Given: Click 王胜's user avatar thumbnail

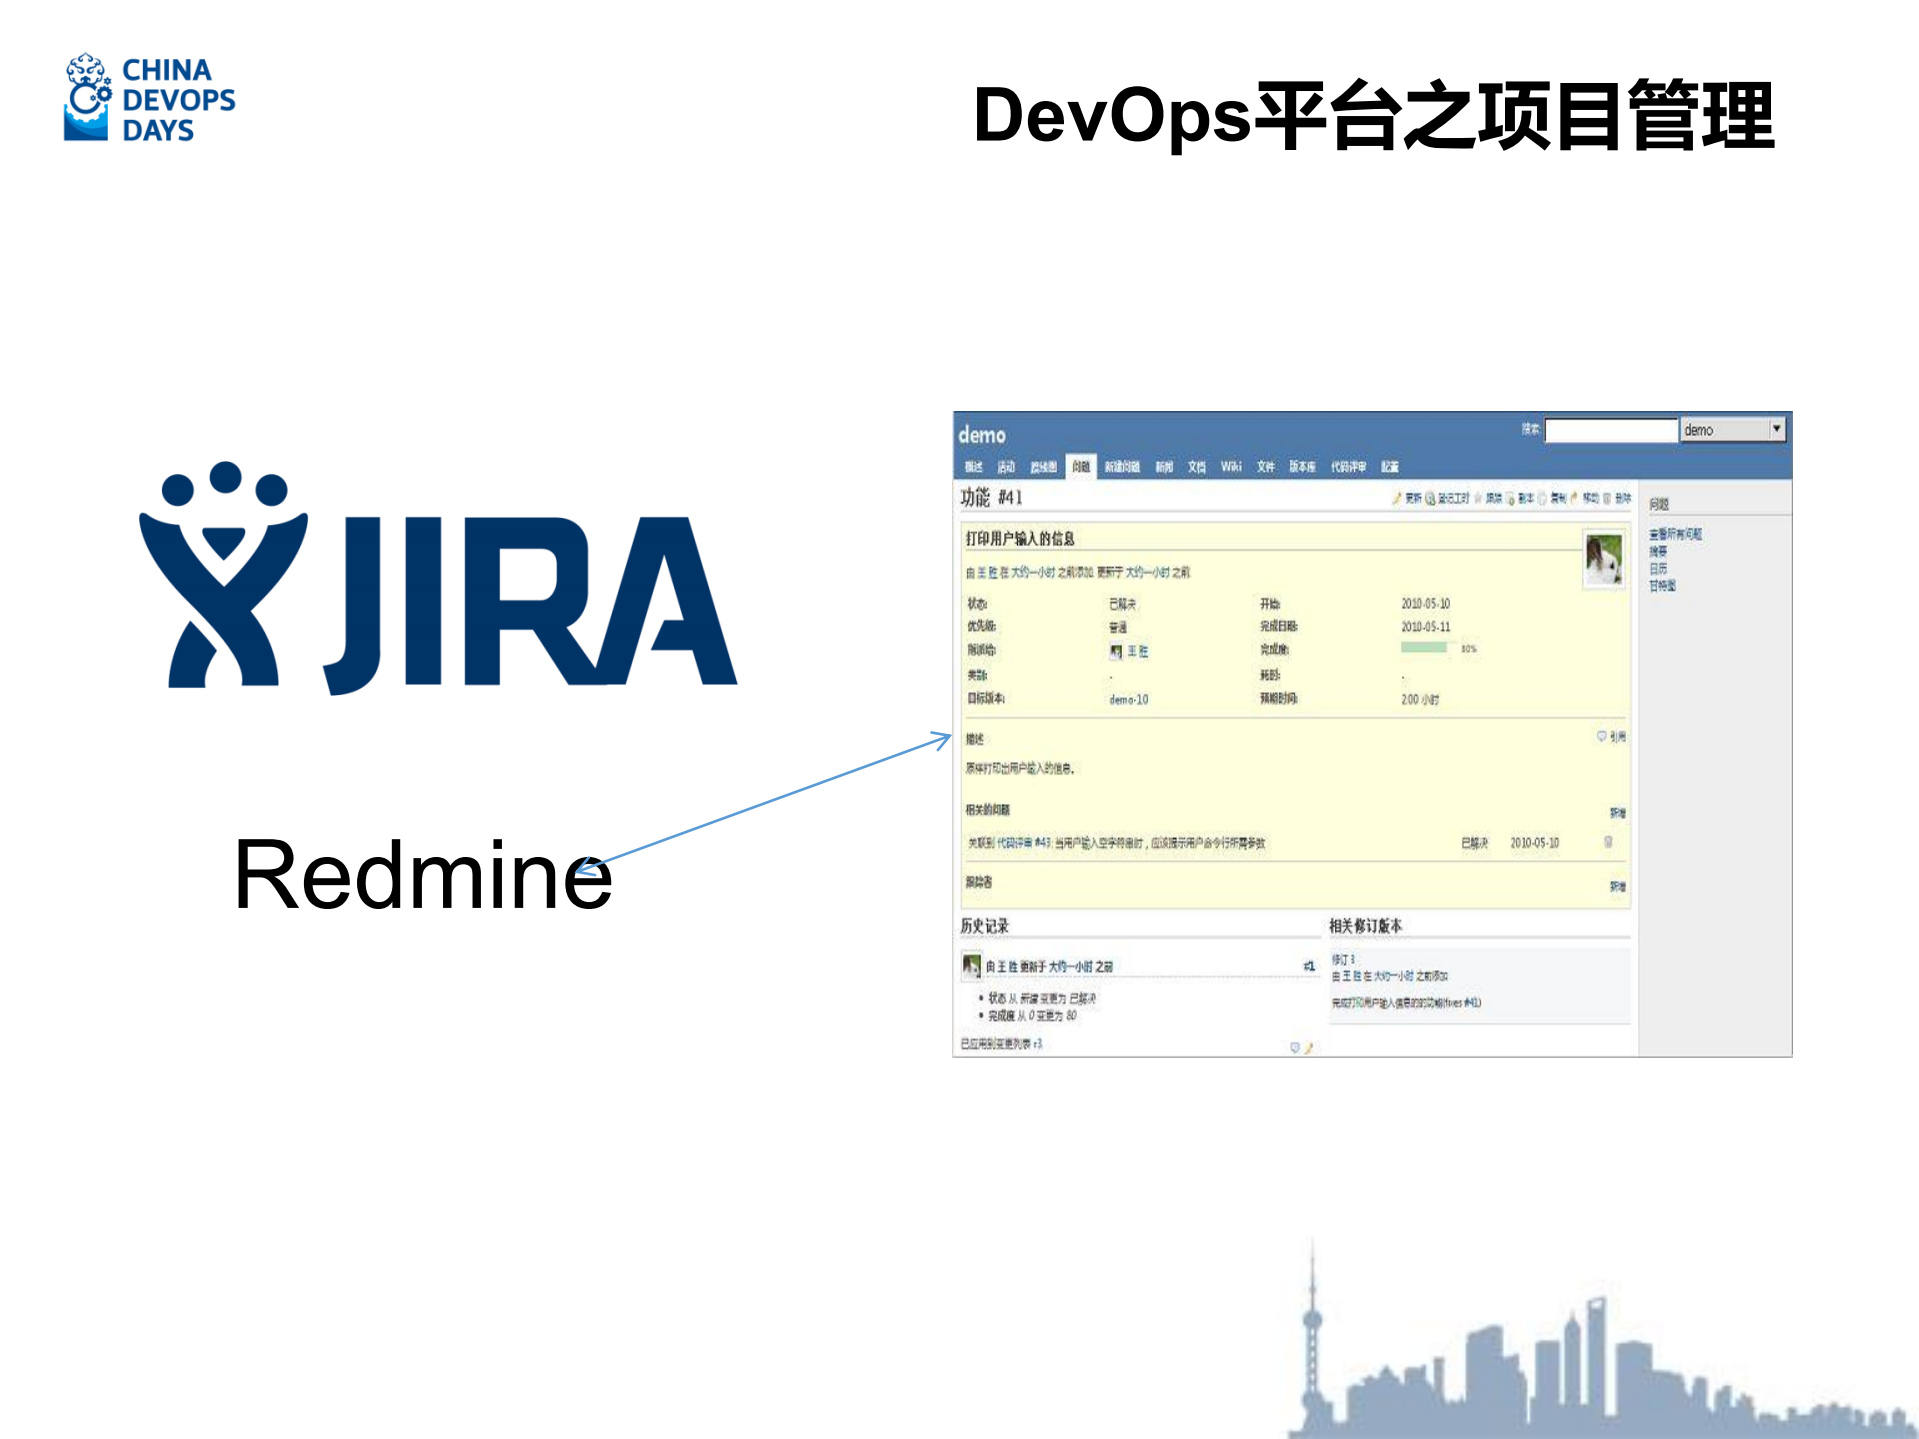Looking at the screenshot, I should tap(1117, 650).
